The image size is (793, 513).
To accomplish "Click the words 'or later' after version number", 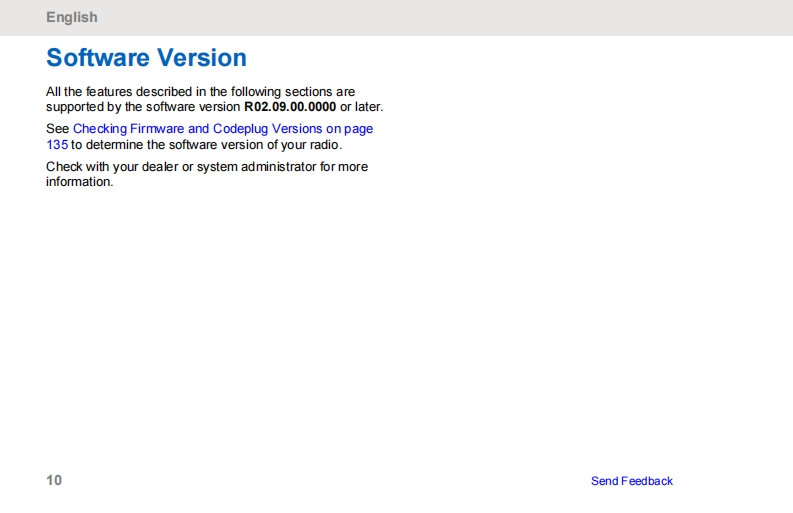I will (x=361, y=107).
